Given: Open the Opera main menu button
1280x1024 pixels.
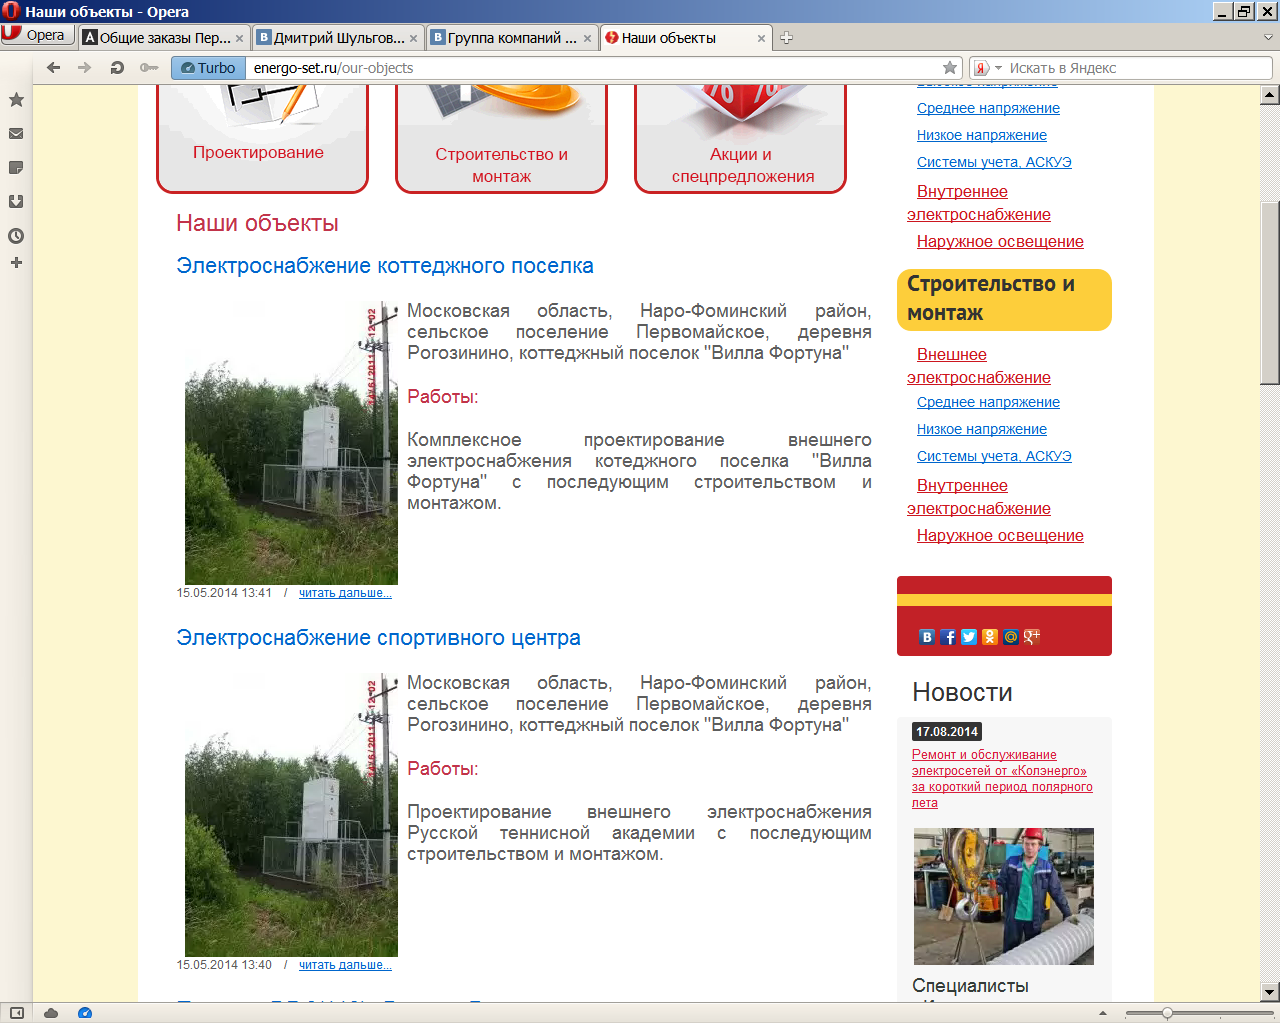Looking at the screenshot, I should coord(37,35).
